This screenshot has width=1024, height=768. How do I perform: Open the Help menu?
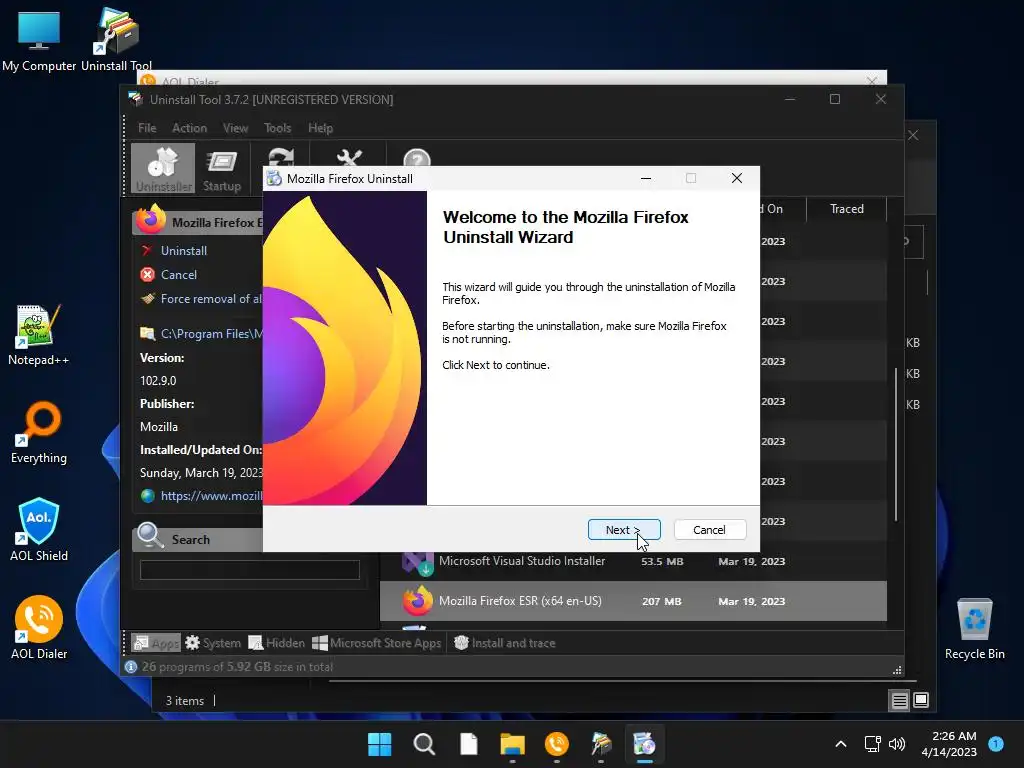coord(321,128)
